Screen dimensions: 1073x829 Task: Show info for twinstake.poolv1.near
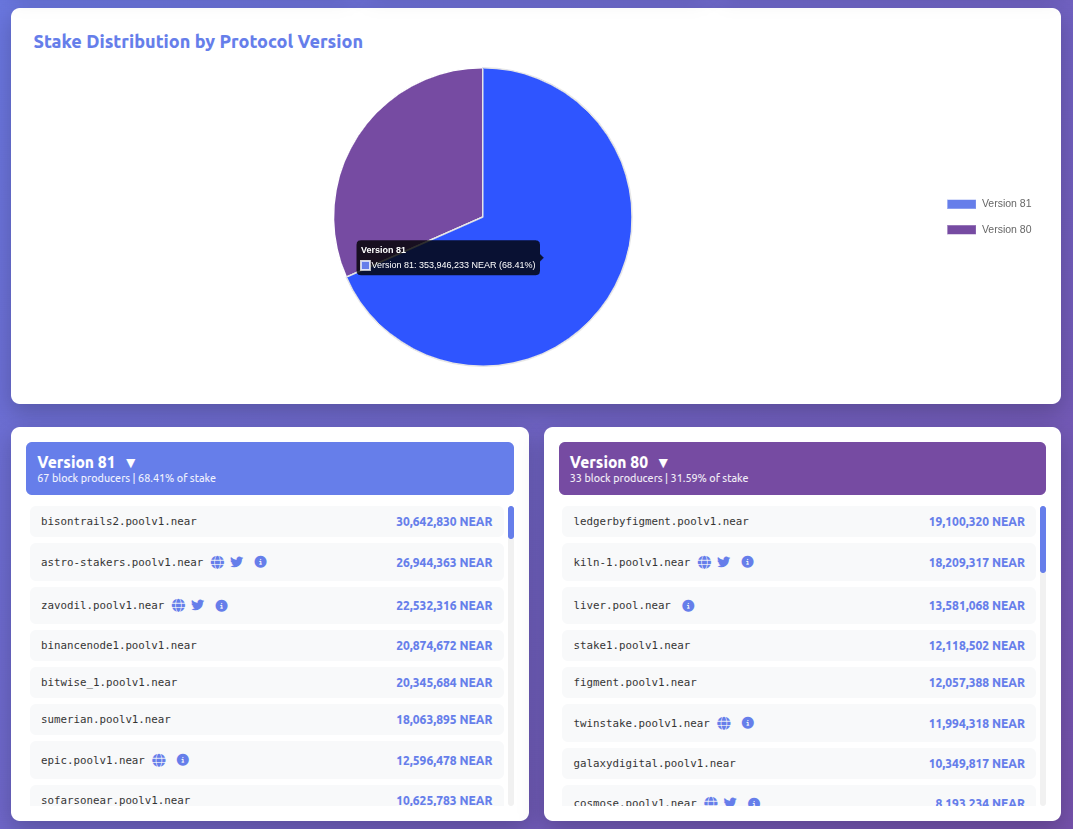[747, 723]
